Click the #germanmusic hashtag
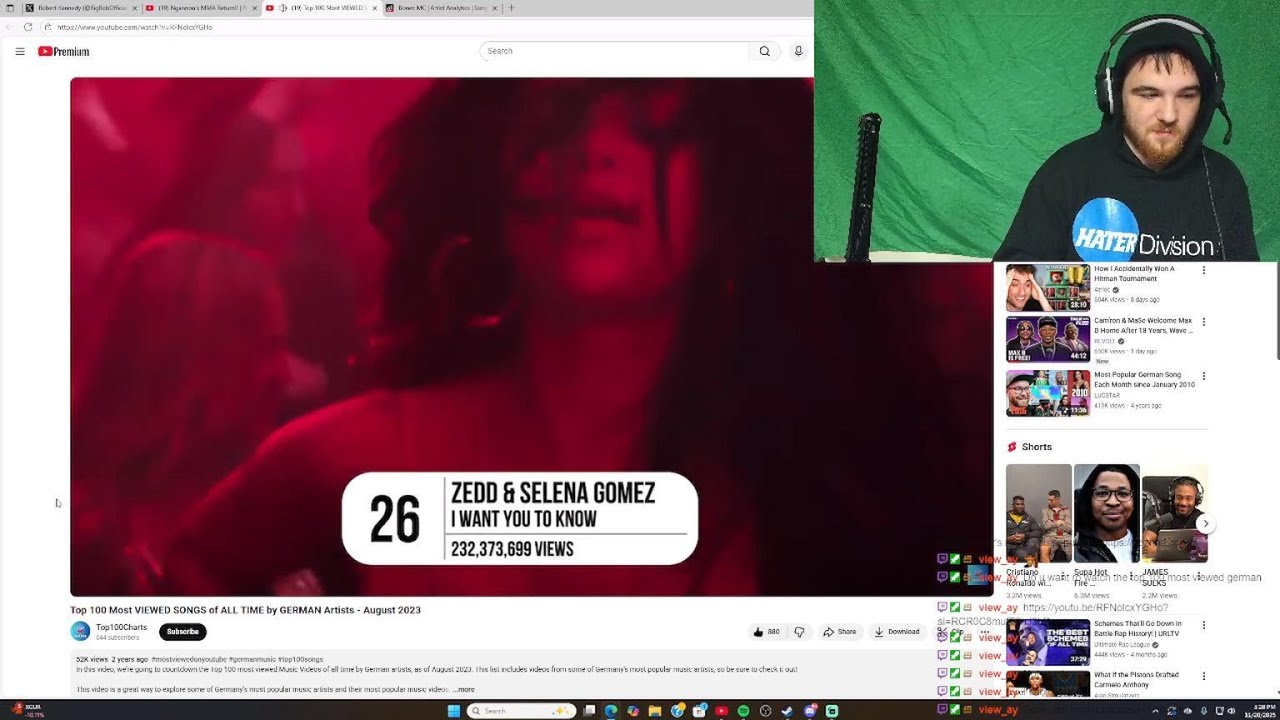 point(252,660)
